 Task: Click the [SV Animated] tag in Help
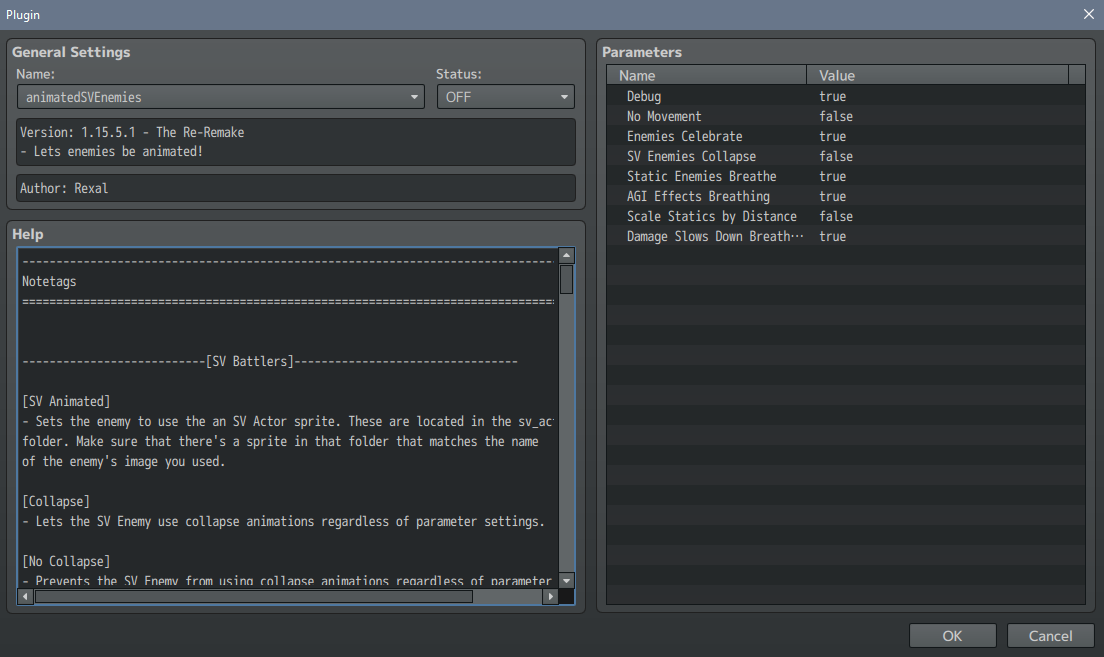point(66,401)
